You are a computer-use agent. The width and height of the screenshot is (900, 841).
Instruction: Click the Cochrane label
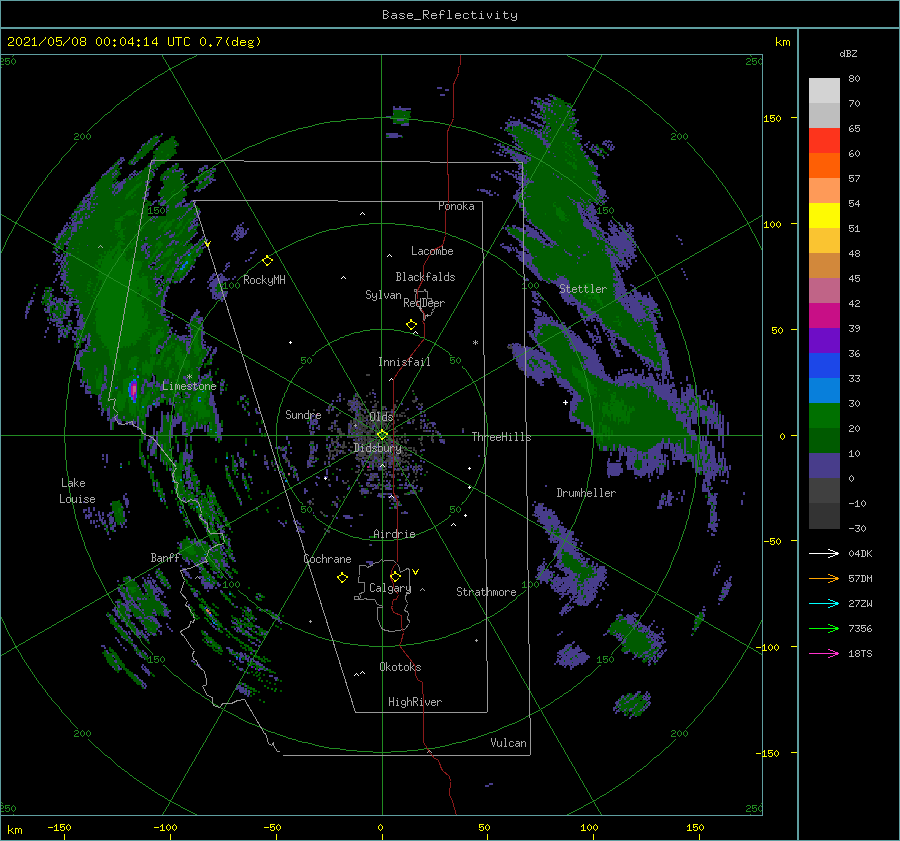[x=327, y=559]
